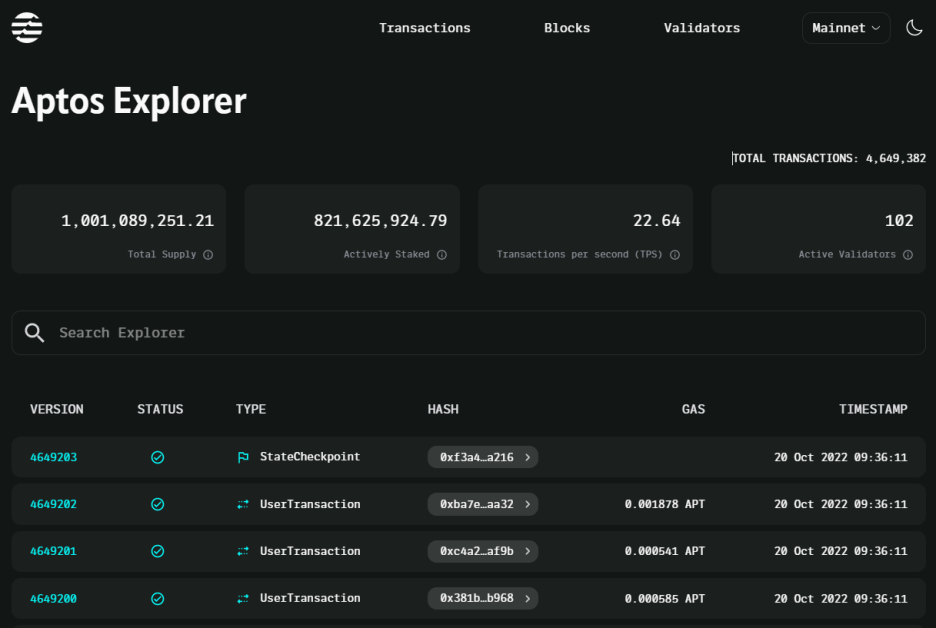The image size is (936, 628).
Task: Click success status icon for 4649203
Action: (x=158, y=457)
